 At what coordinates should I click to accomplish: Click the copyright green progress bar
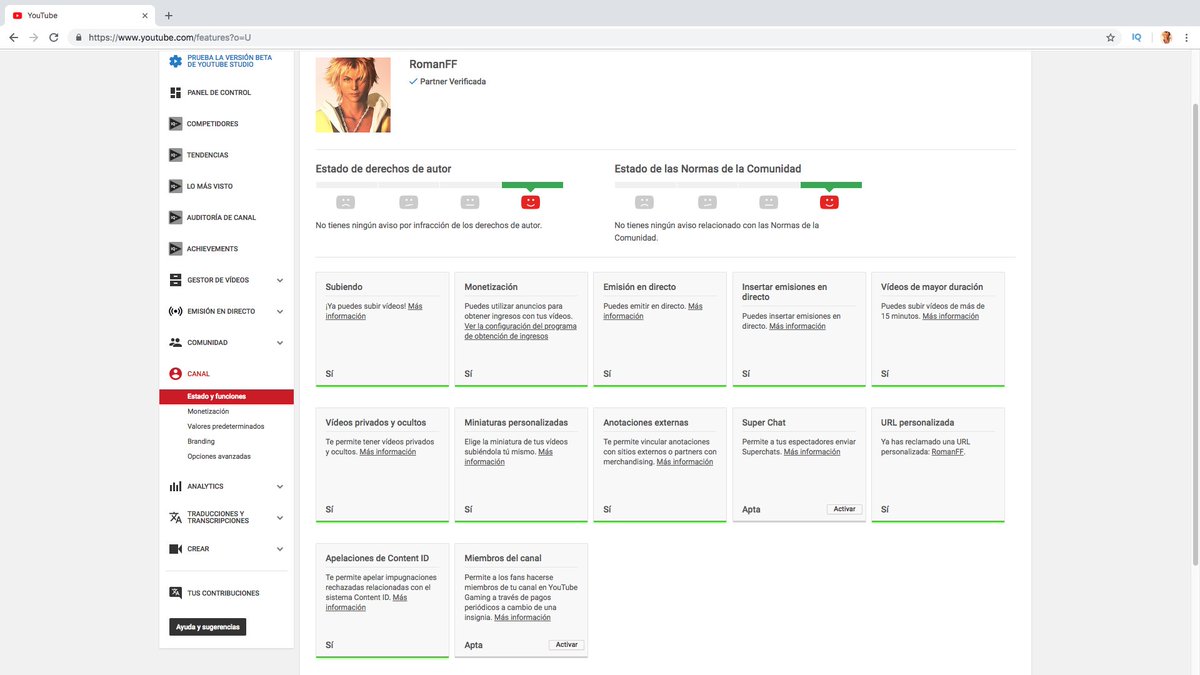[x=532, y=185]
